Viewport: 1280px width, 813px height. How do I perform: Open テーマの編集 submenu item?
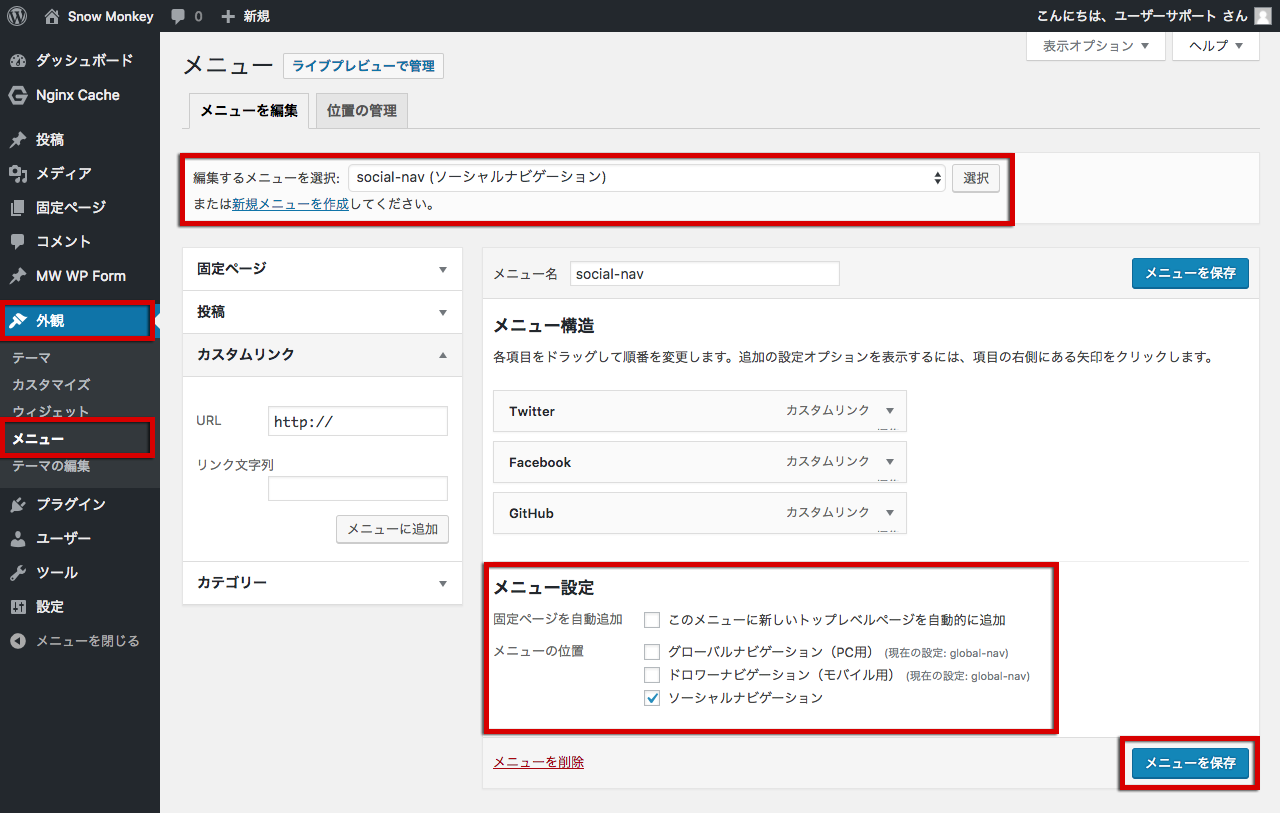pos(51,466)
